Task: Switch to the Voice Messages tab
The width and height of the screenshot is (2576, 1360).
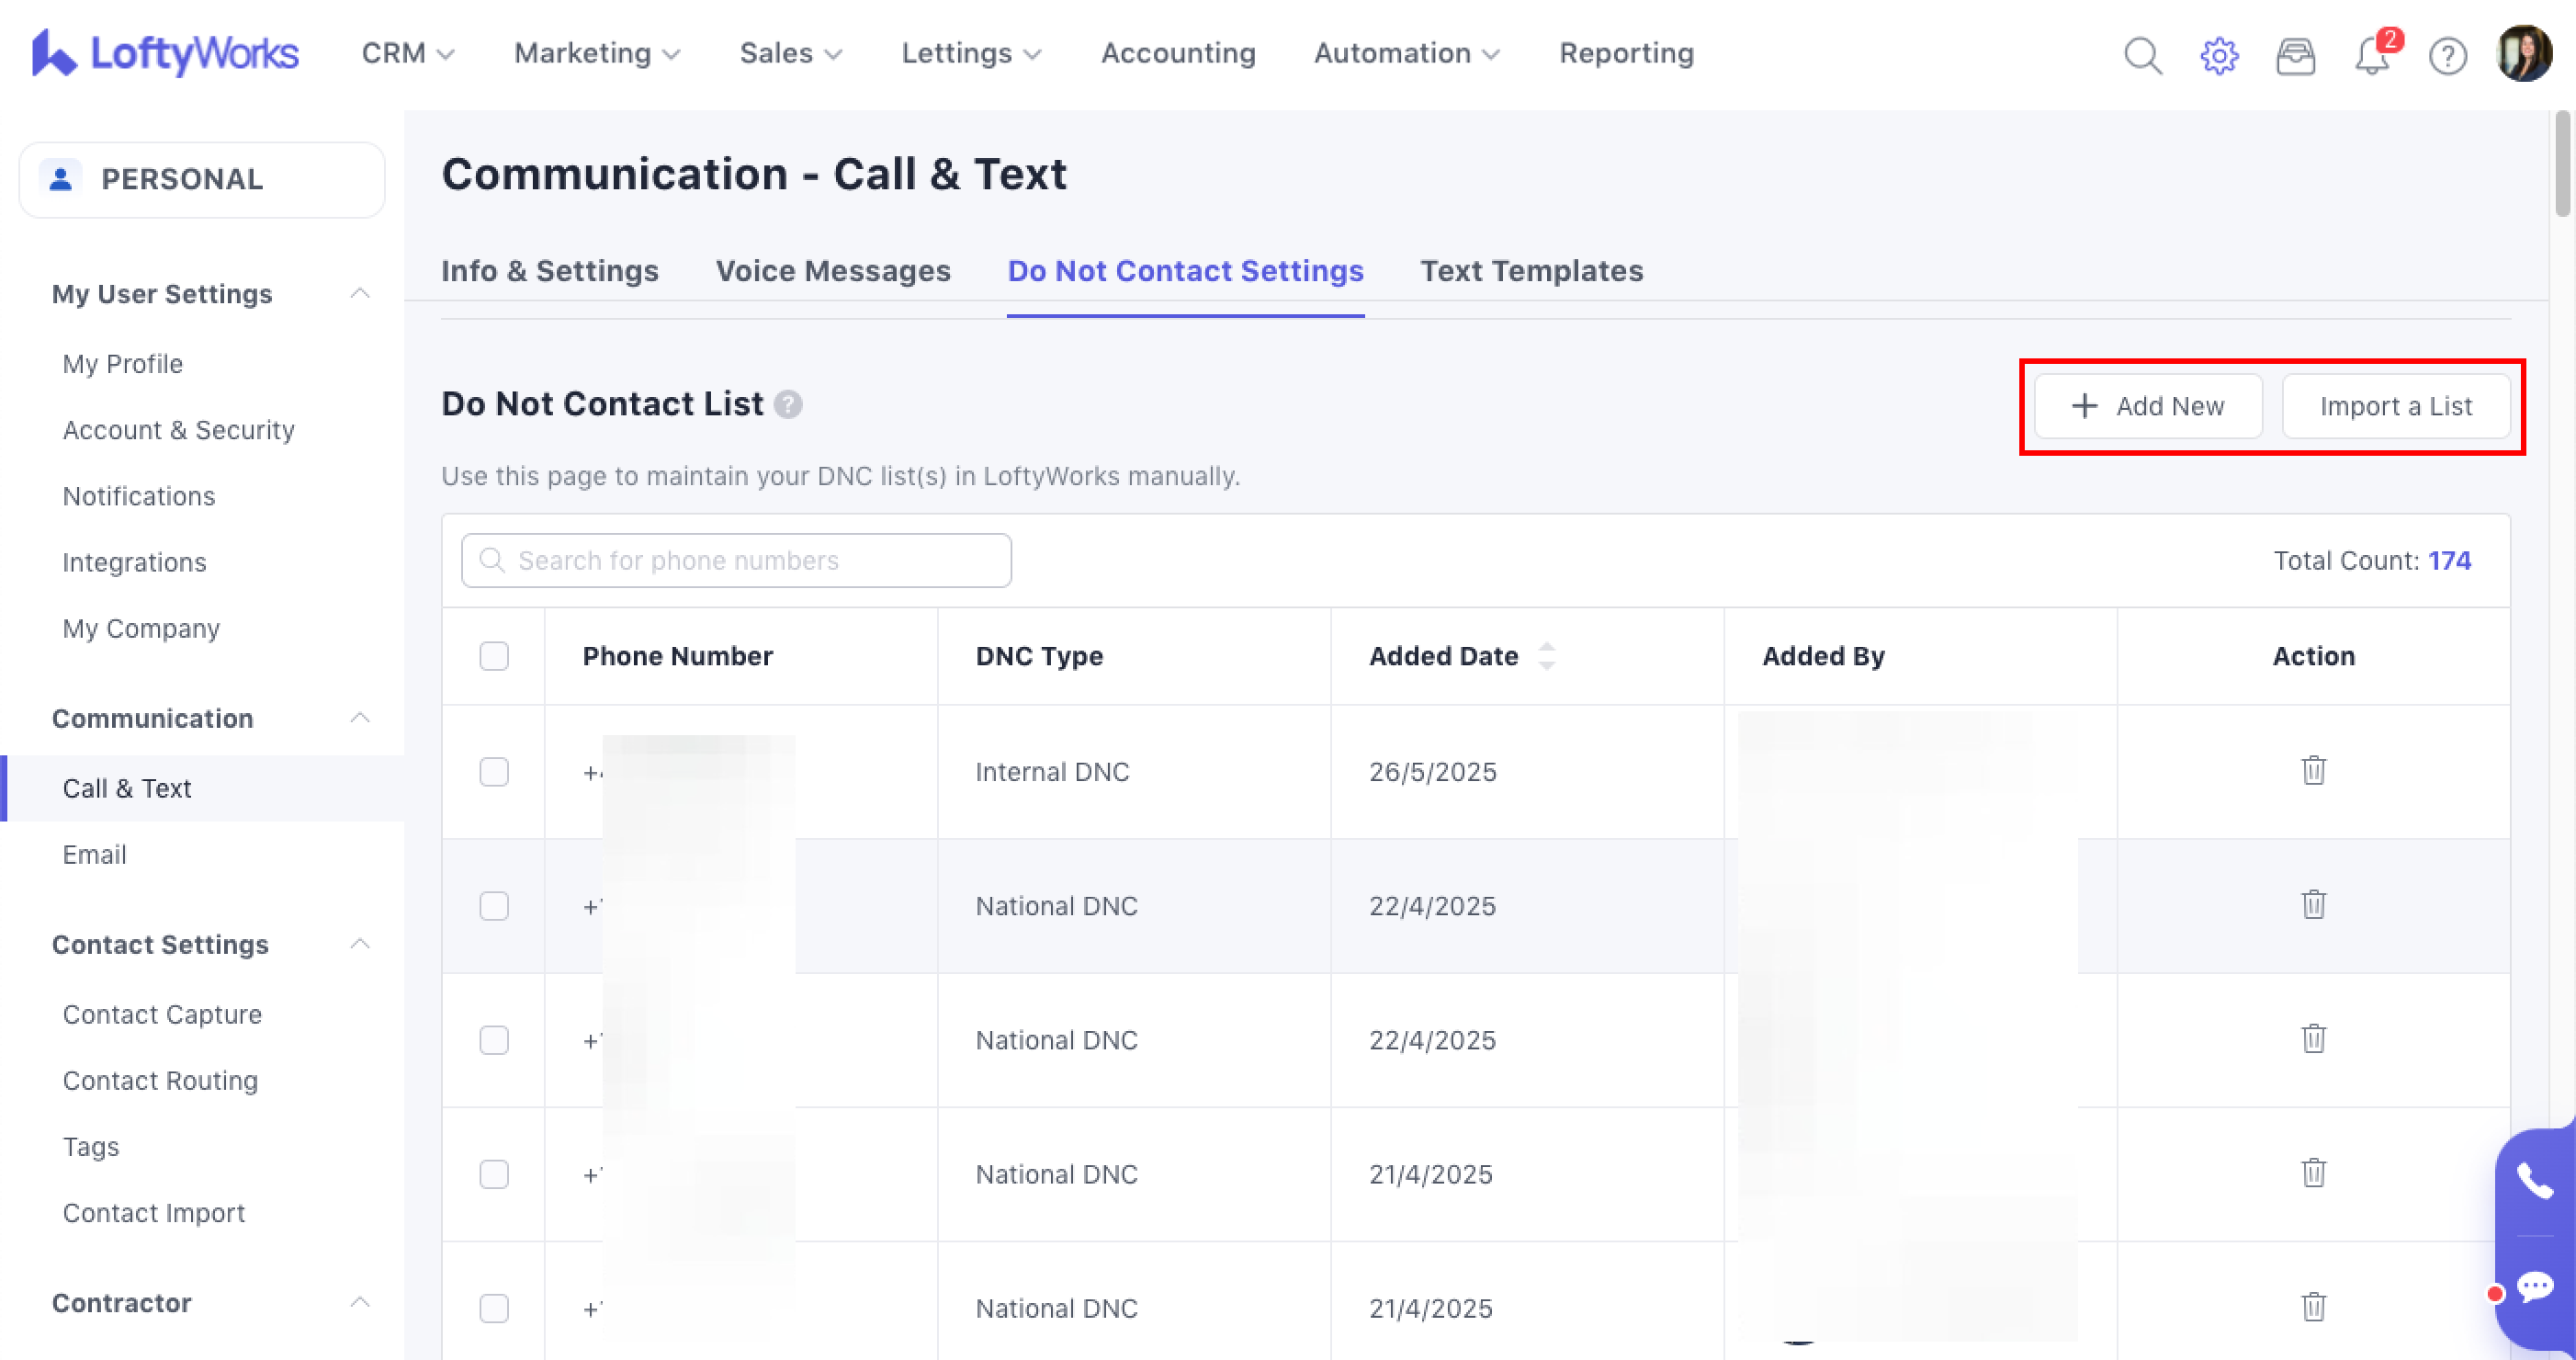Action: click(x=833, y=271)
